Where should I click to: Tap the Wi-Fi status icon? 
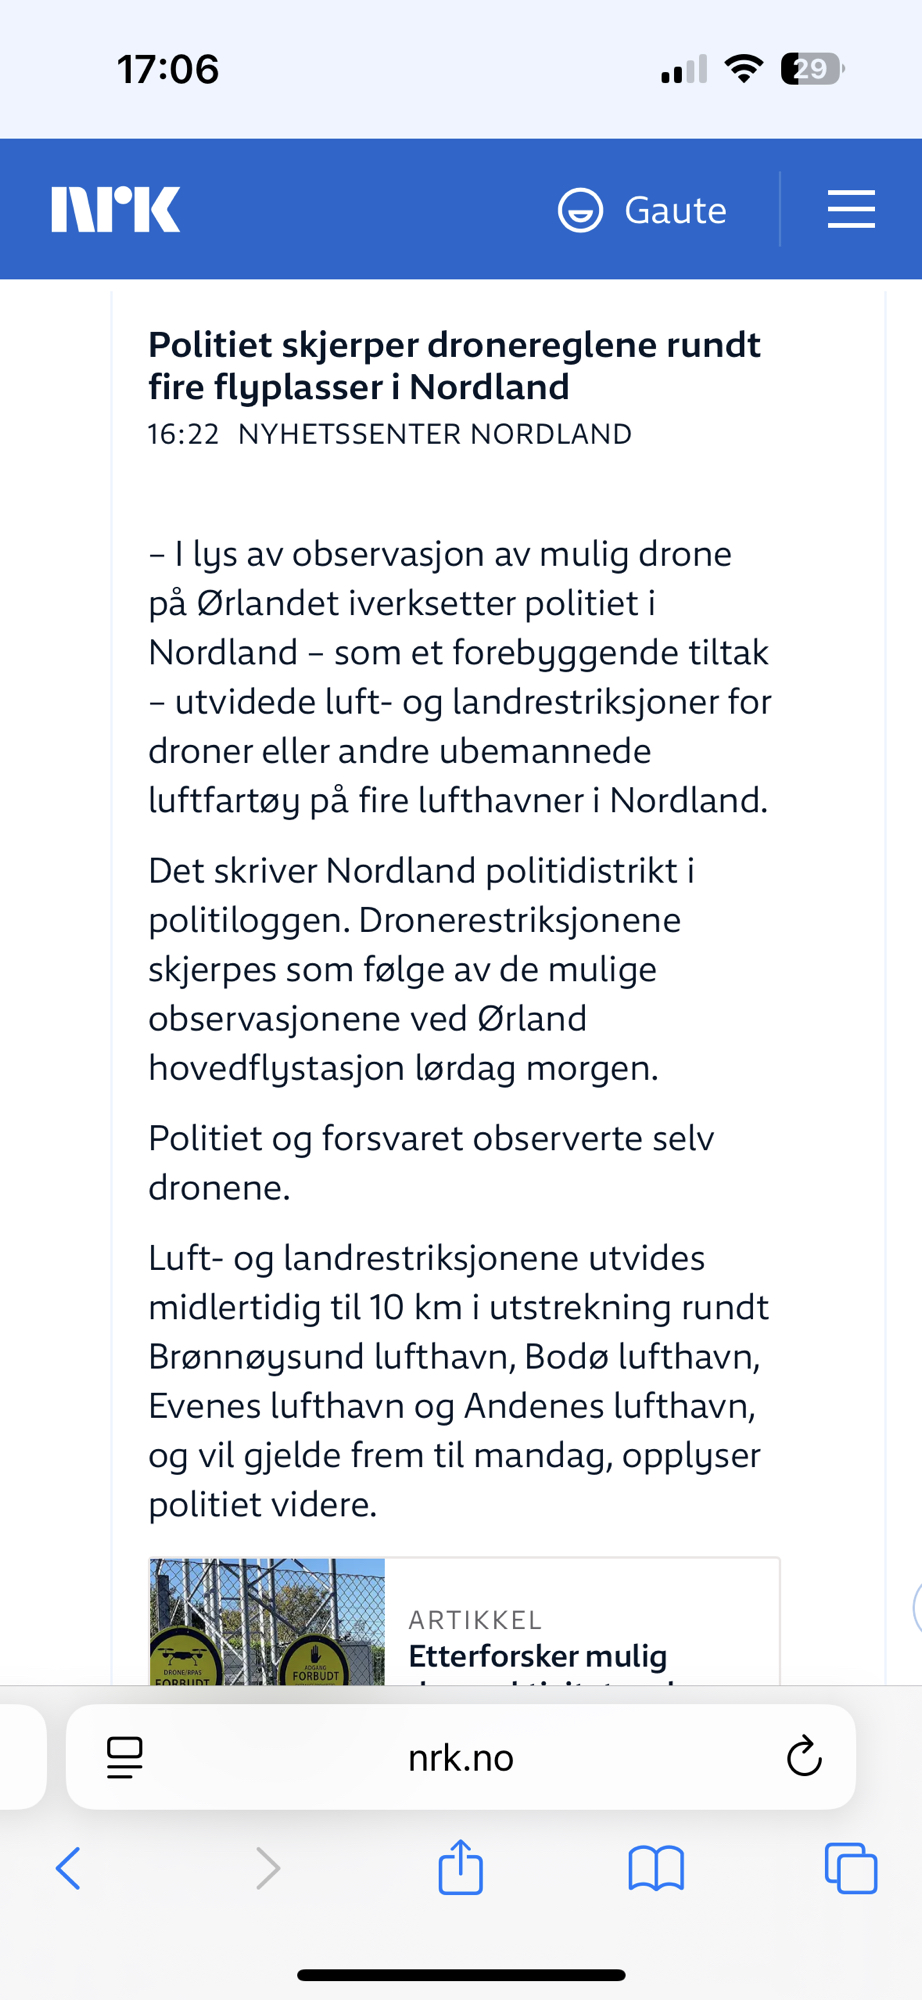pos(743,69)
